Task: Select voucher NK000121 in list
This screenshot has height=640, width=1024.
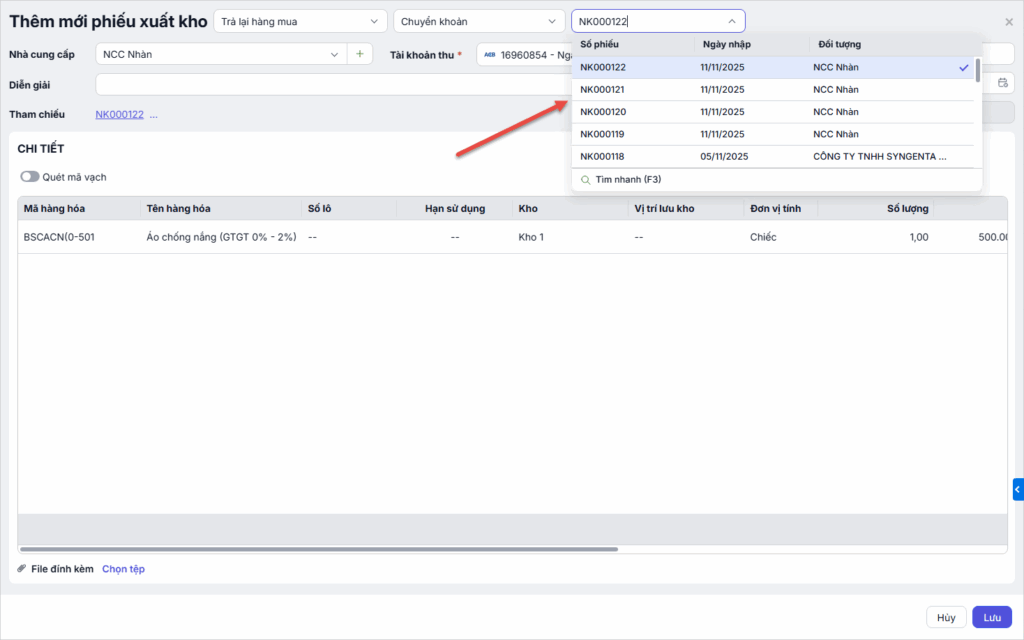Action: [773, 89]
